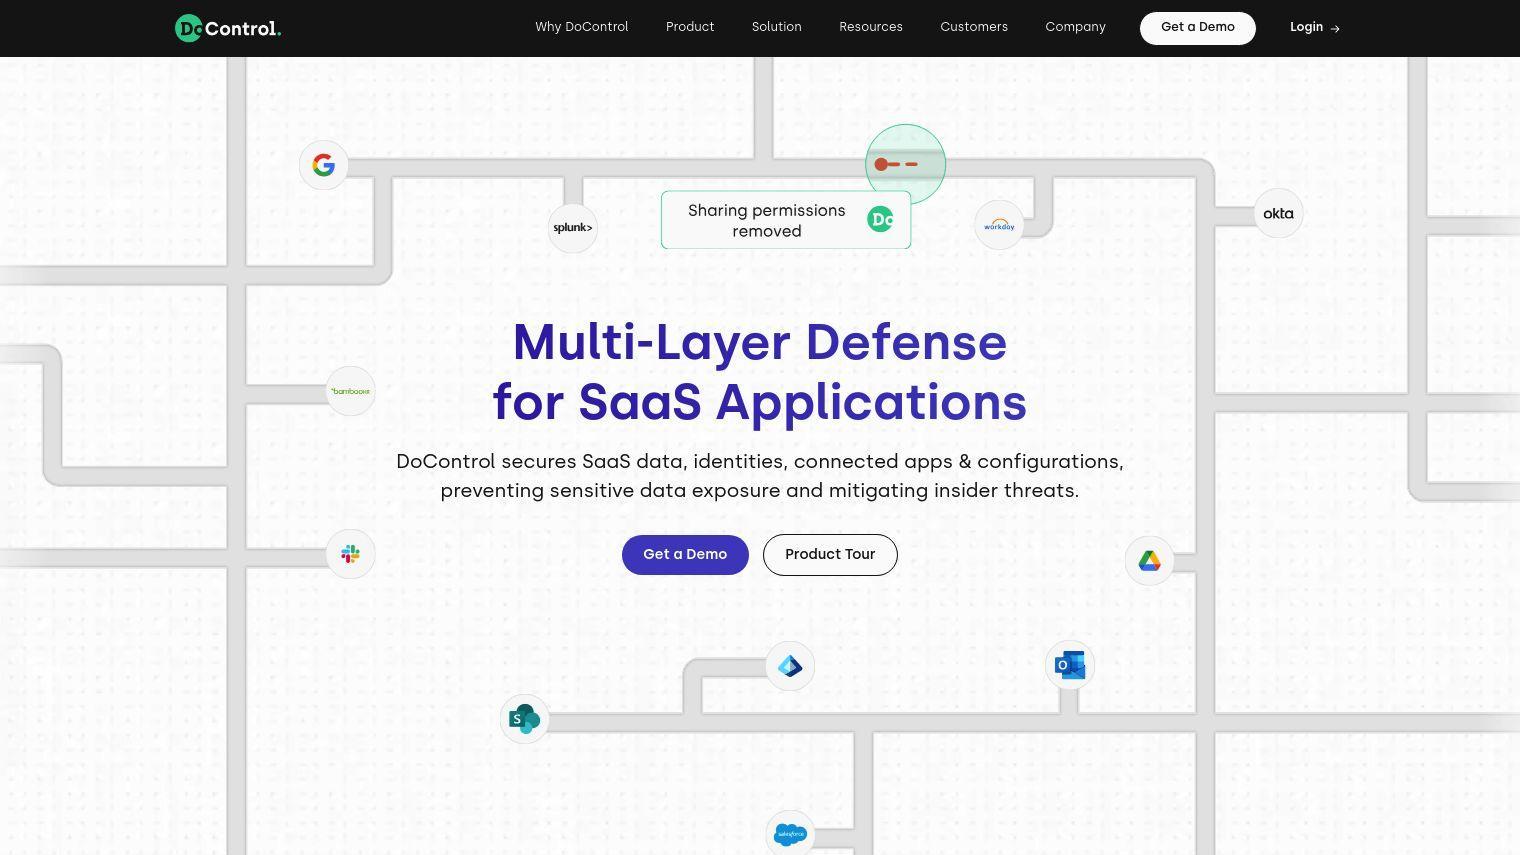This screenshot has height=855, width=1520.
Task: Click the DoControl secures SaaS data paragraph
Action: (x=760, y=476)
